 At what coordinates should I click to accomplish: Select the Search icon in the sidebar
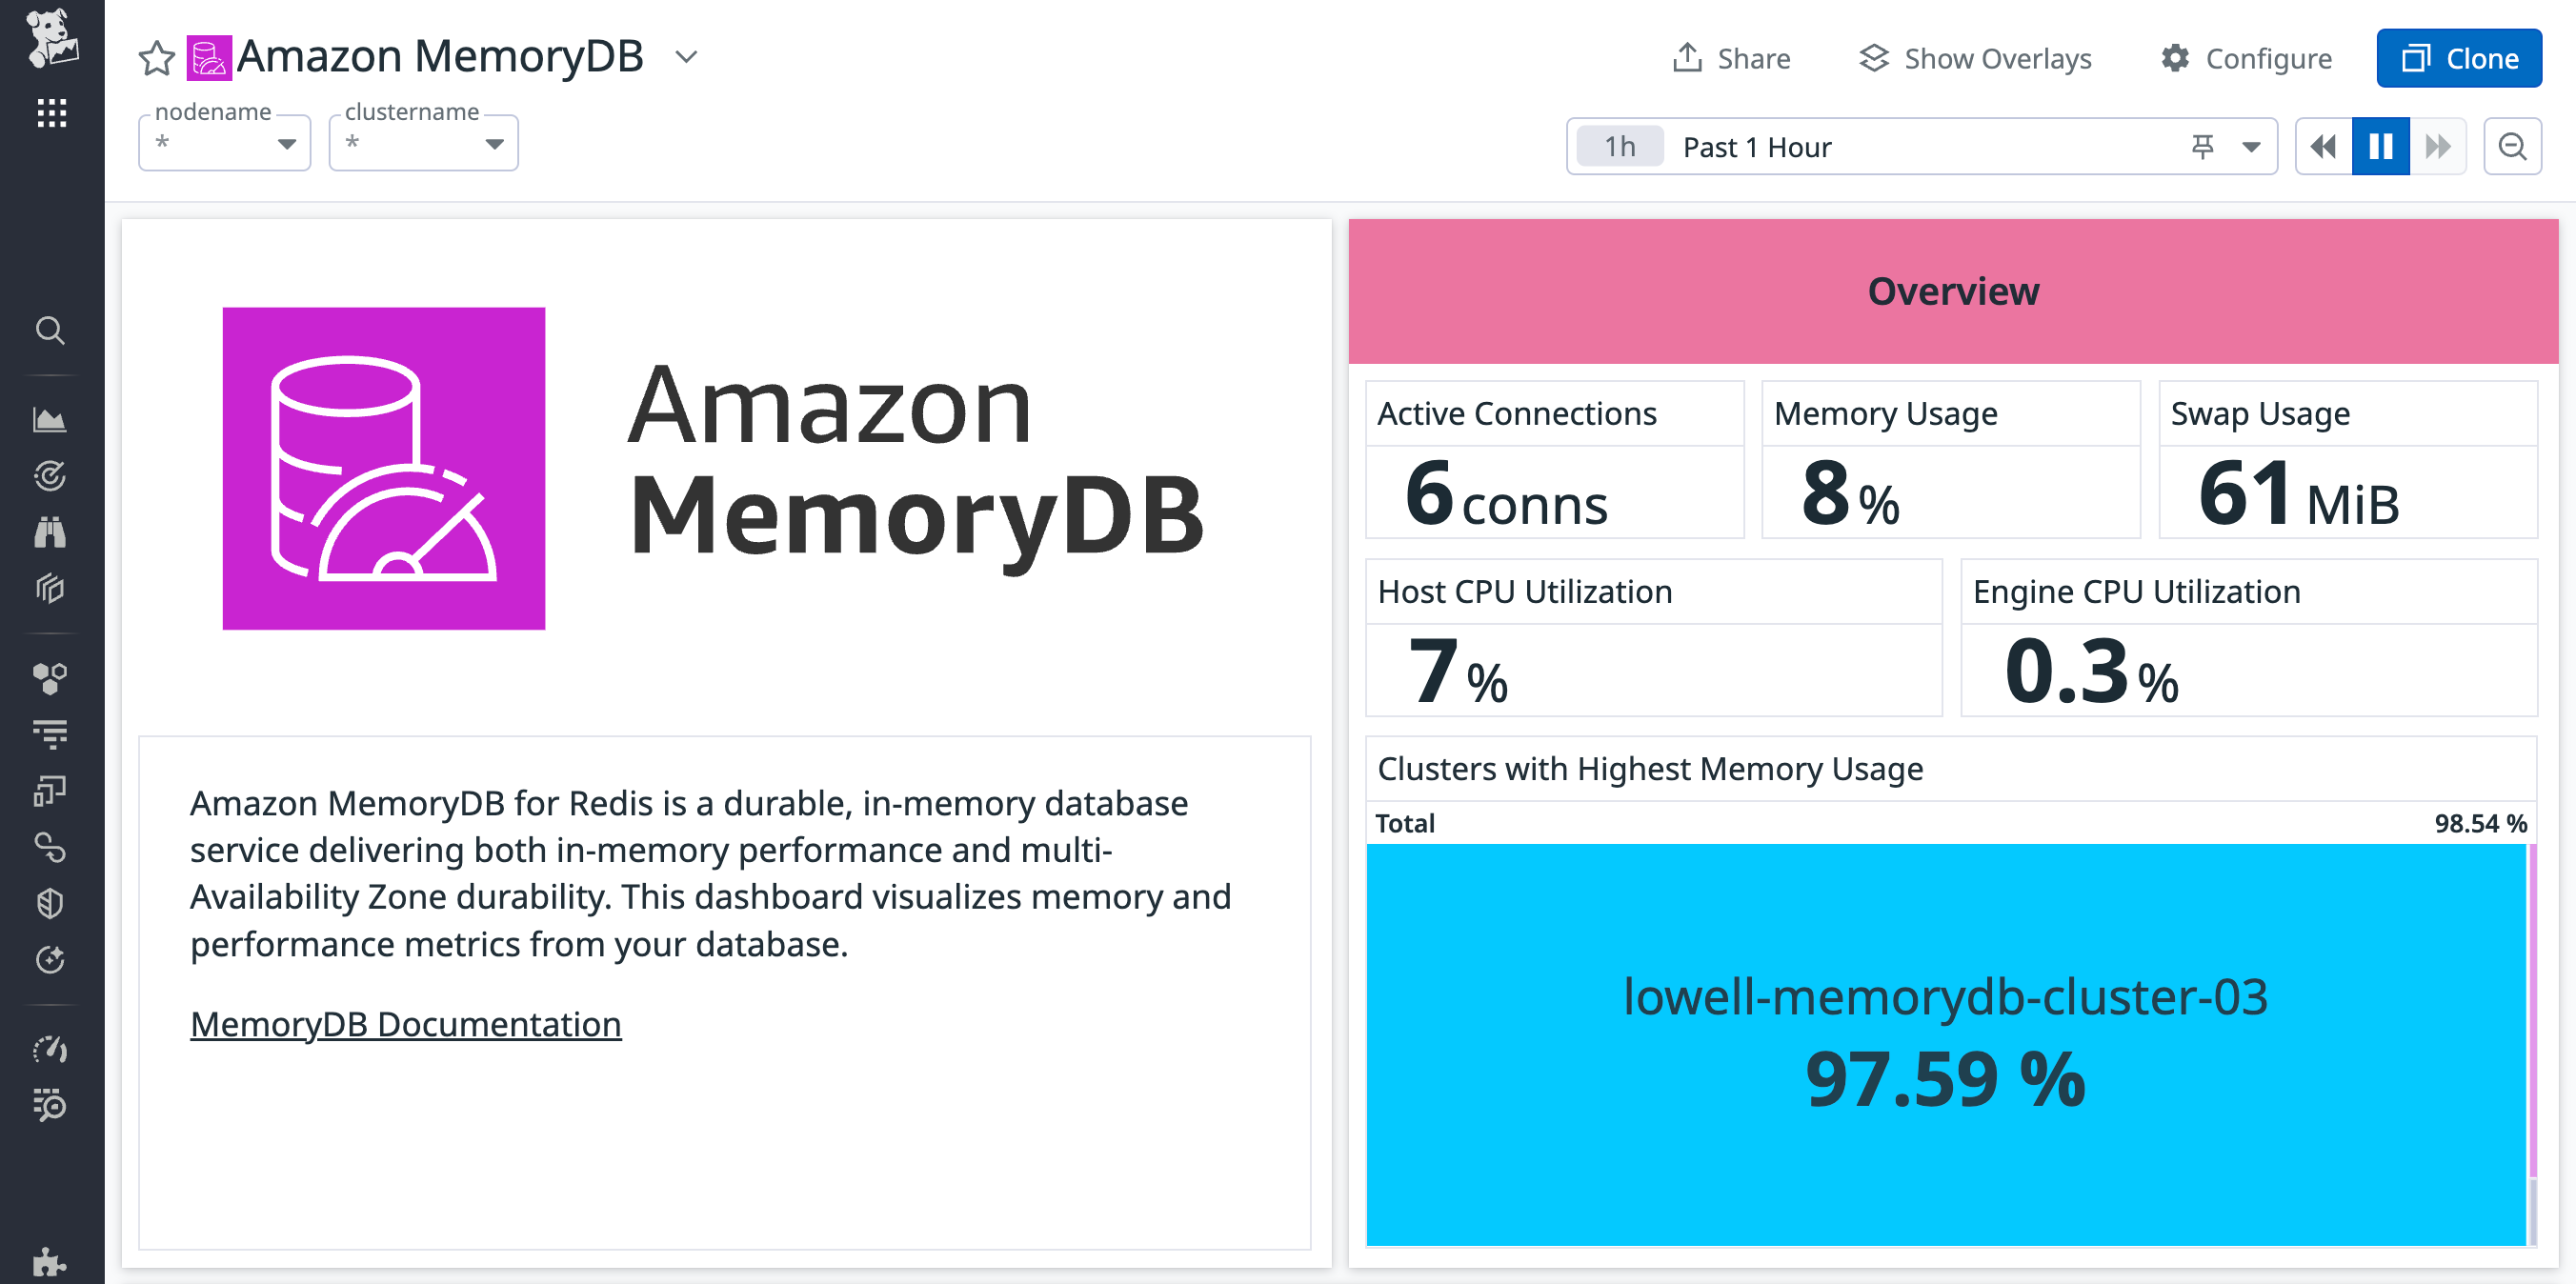[x=51, y=331]
